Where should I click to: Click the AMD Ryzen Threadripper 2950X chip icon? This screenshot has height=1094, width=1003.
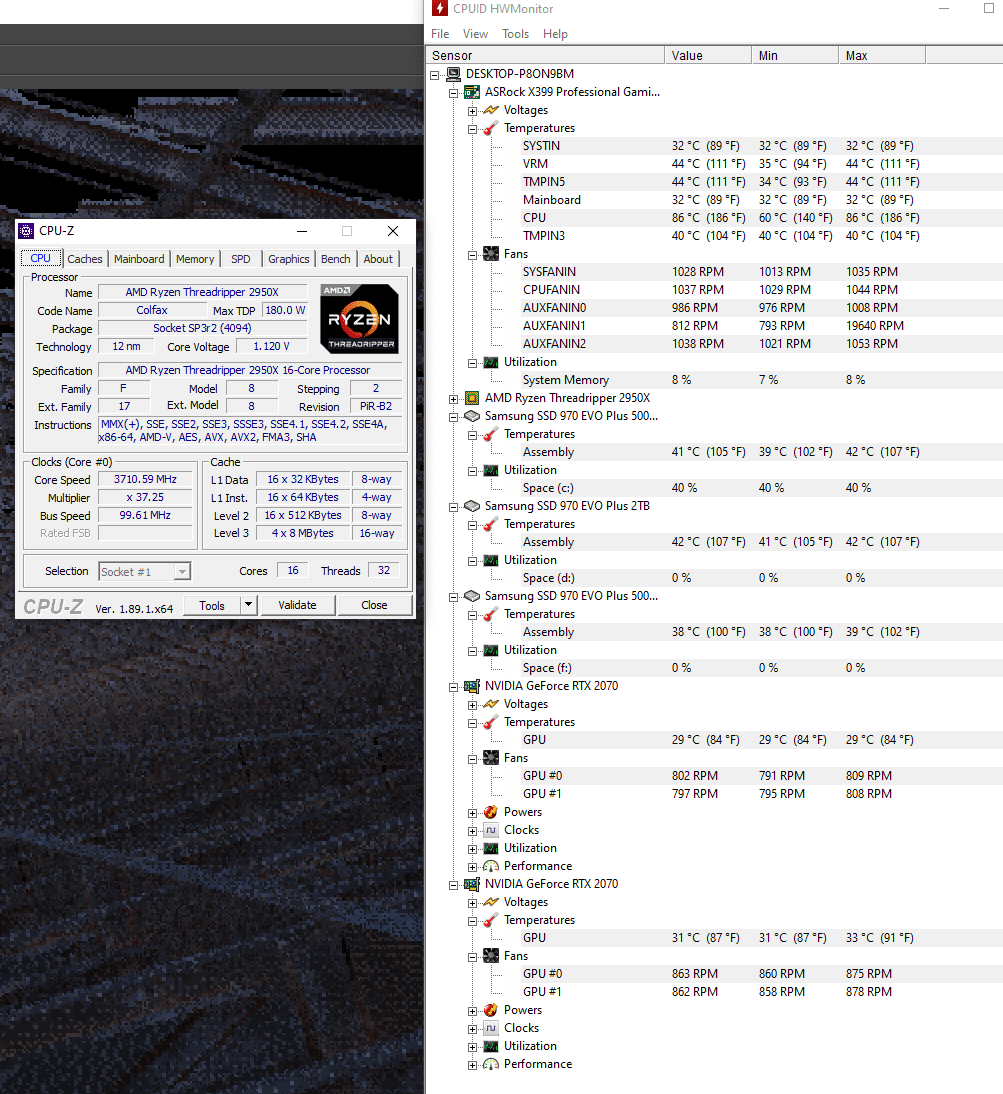(x=472, y=398)
